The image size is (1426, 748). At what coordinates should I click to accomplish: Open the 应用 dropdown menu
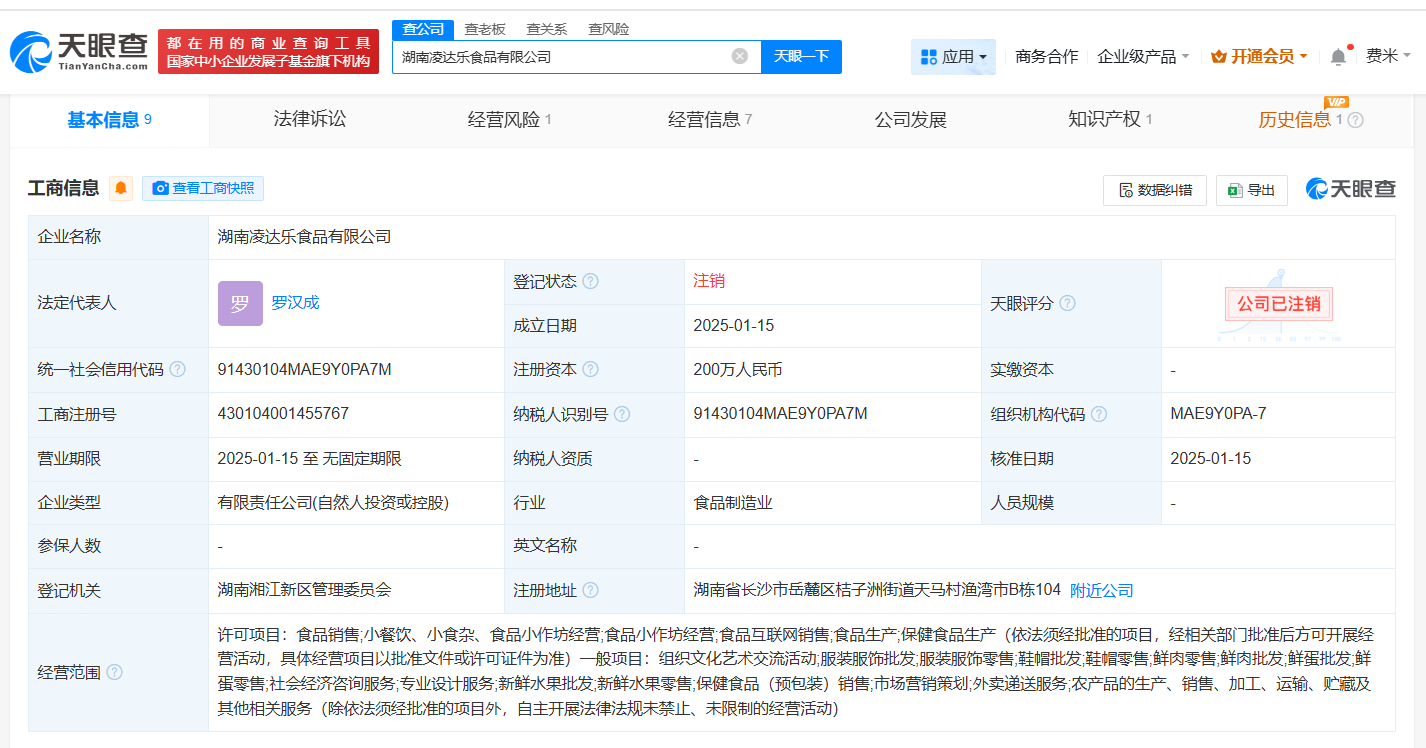tap(953, 57)
